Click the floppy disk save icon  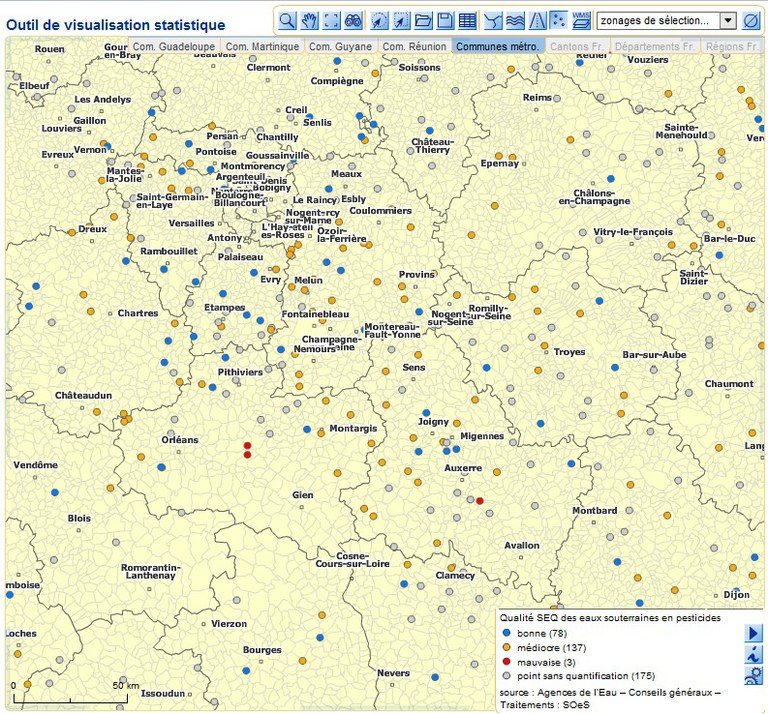445,20
